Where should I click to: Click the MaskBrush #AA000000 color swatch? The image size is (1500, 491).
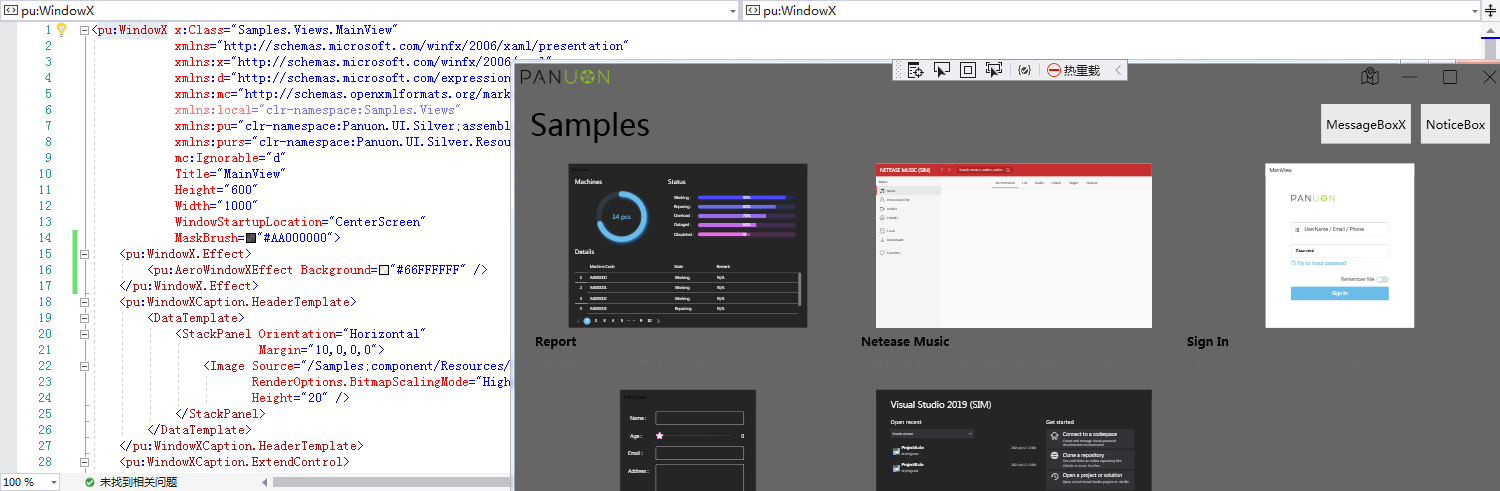(251, 238)
